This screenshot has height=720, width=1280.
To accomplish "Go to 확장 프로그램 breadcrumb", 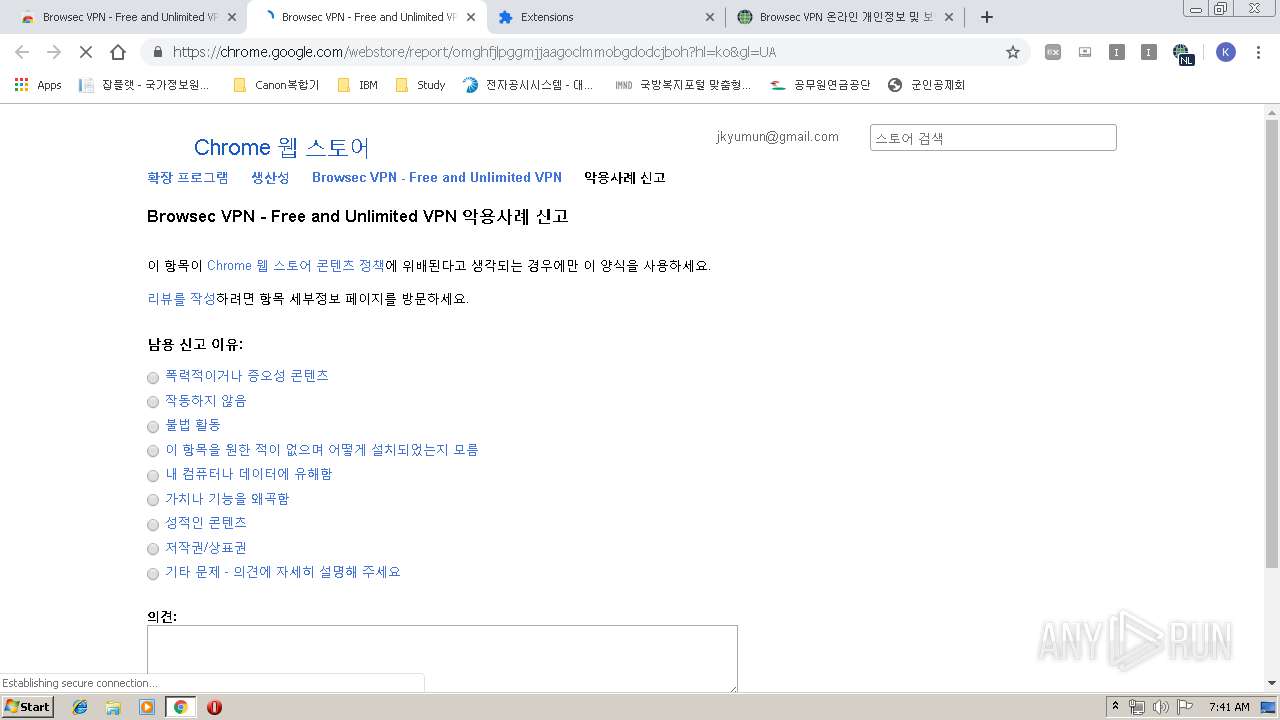I will [x=188, y=177].
